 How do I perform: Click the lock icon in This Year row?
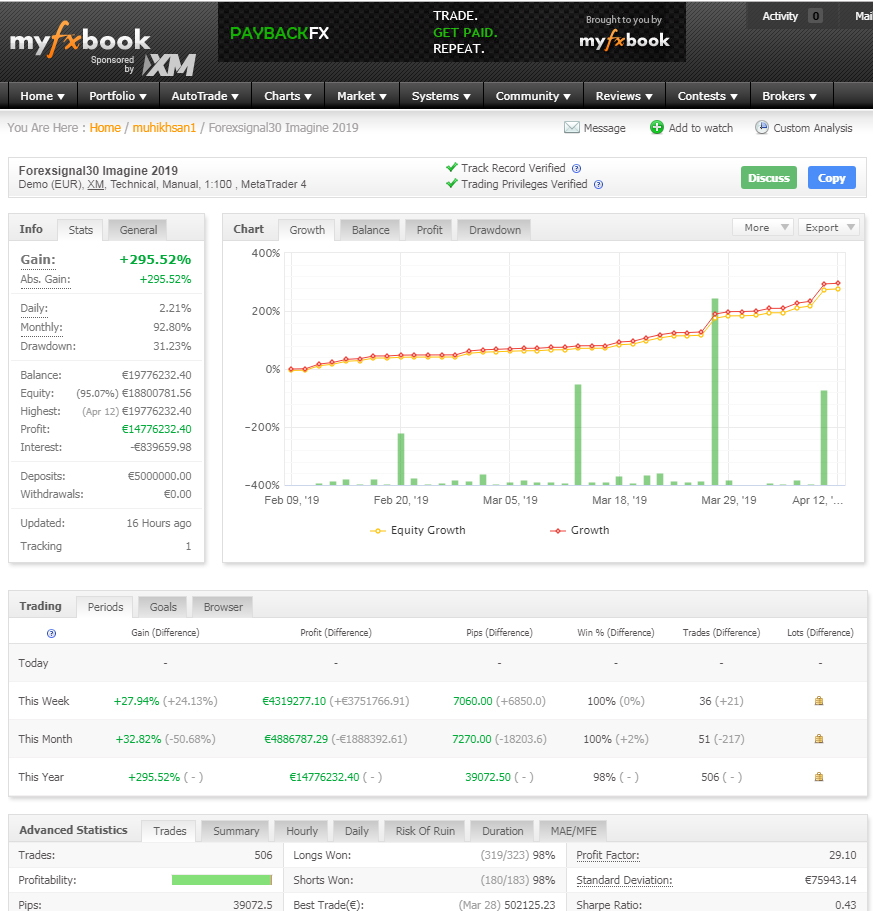(x=819, y=777)
